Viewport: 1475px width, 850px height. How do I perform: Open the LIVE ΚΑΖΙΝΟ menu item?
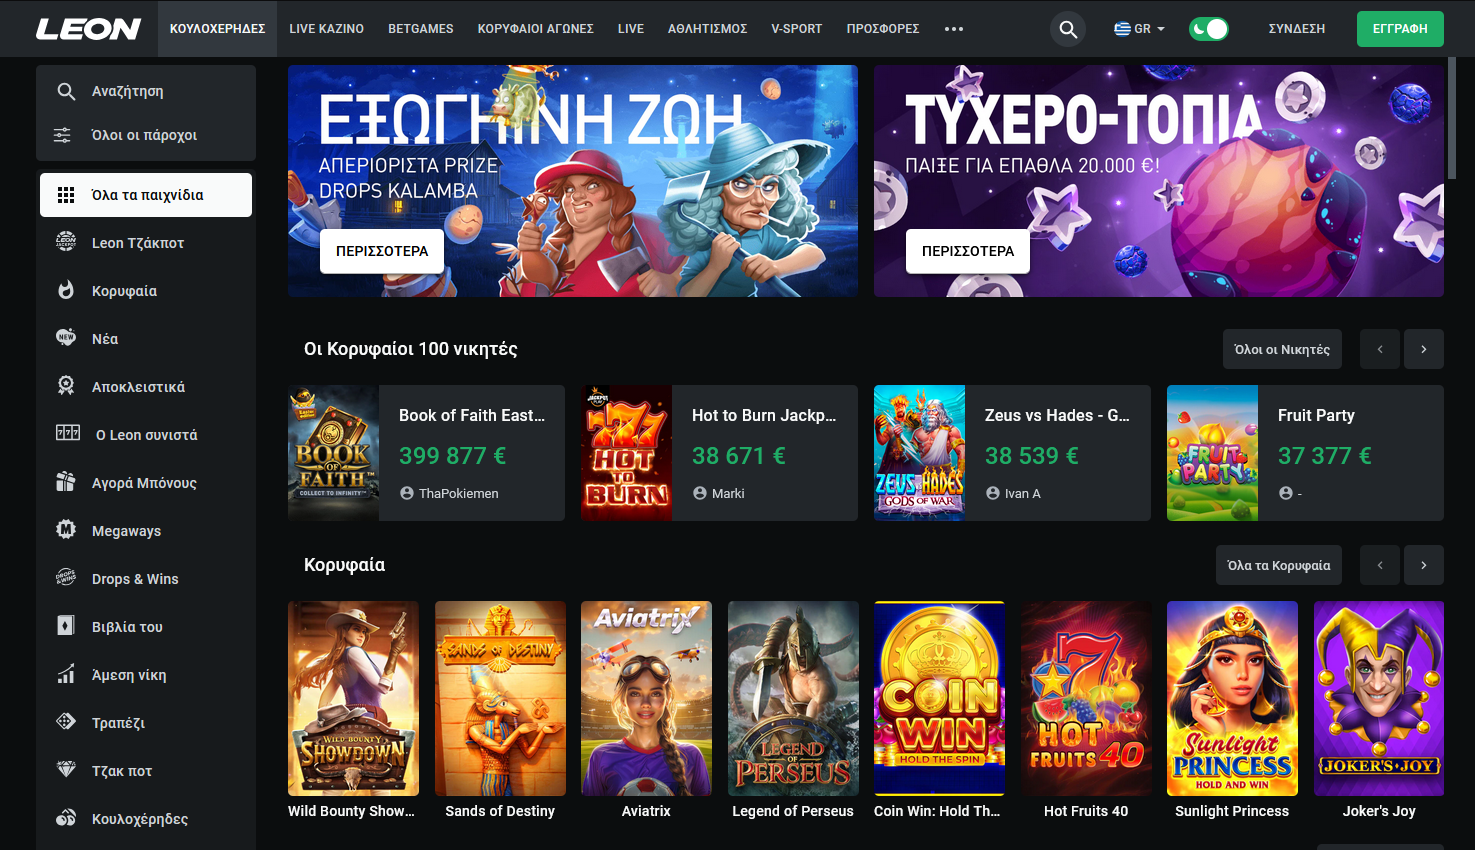click(327, 29)
